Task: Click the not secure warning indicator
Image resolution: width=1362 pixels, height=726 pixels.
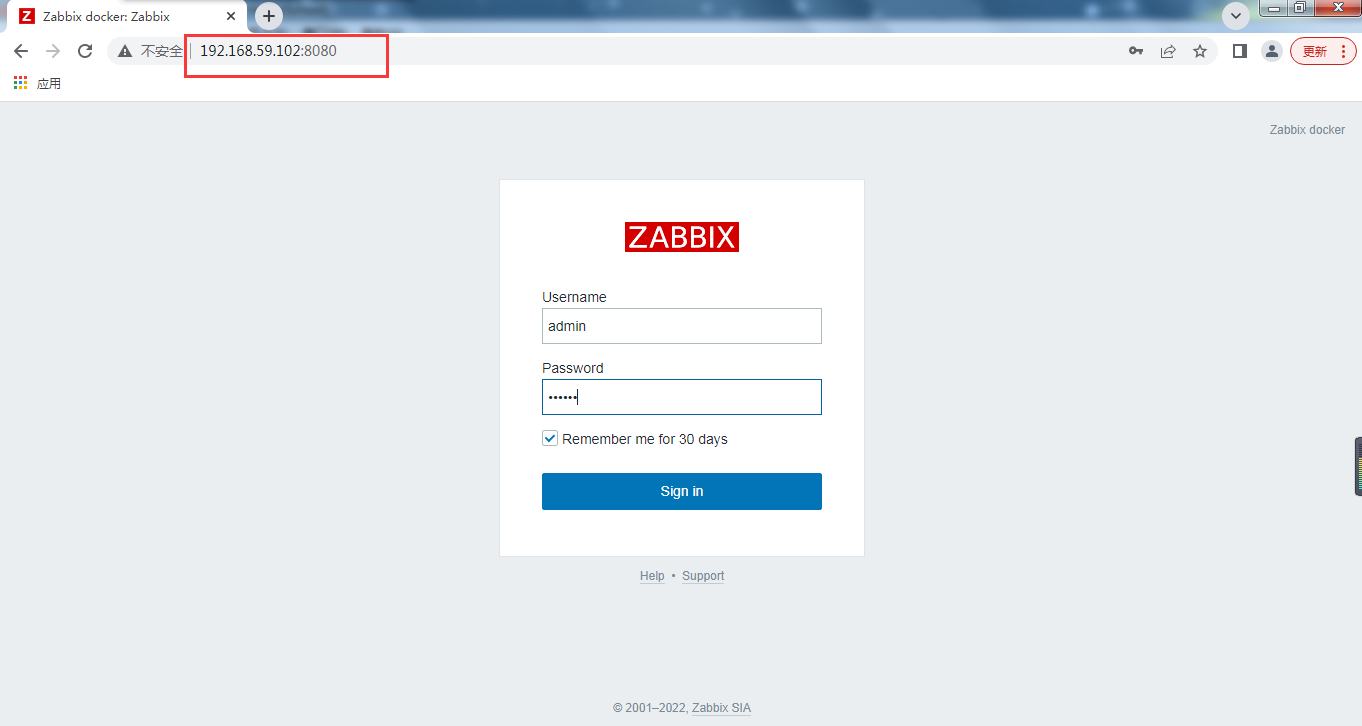Action: click(150, 51)
